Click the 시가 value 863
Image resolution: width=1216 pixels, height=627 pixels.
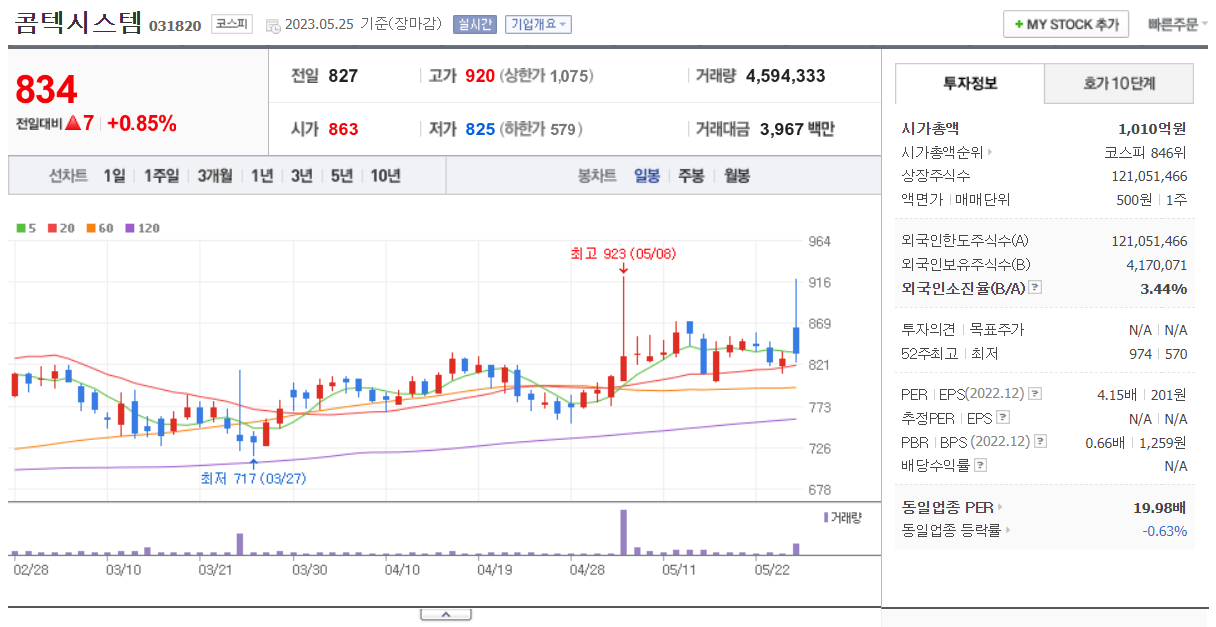[x=343, y=129]
